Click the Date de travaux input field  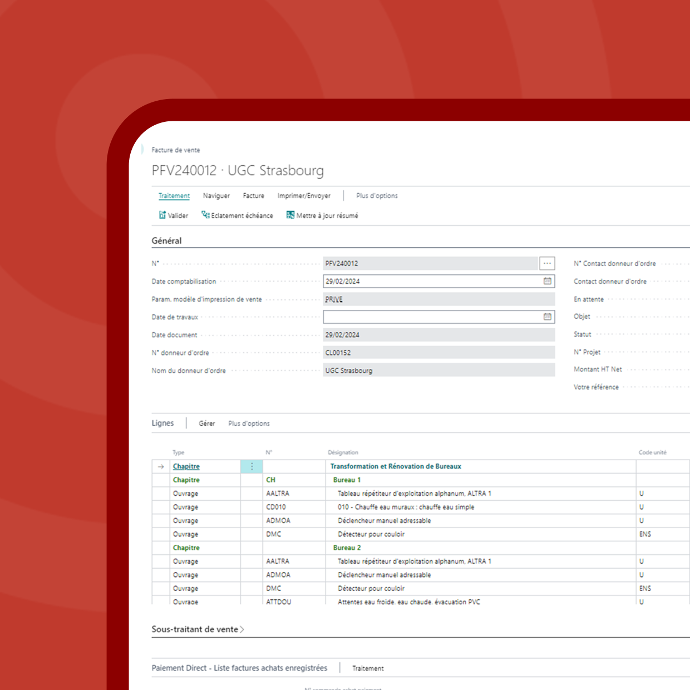click(432, 317)
